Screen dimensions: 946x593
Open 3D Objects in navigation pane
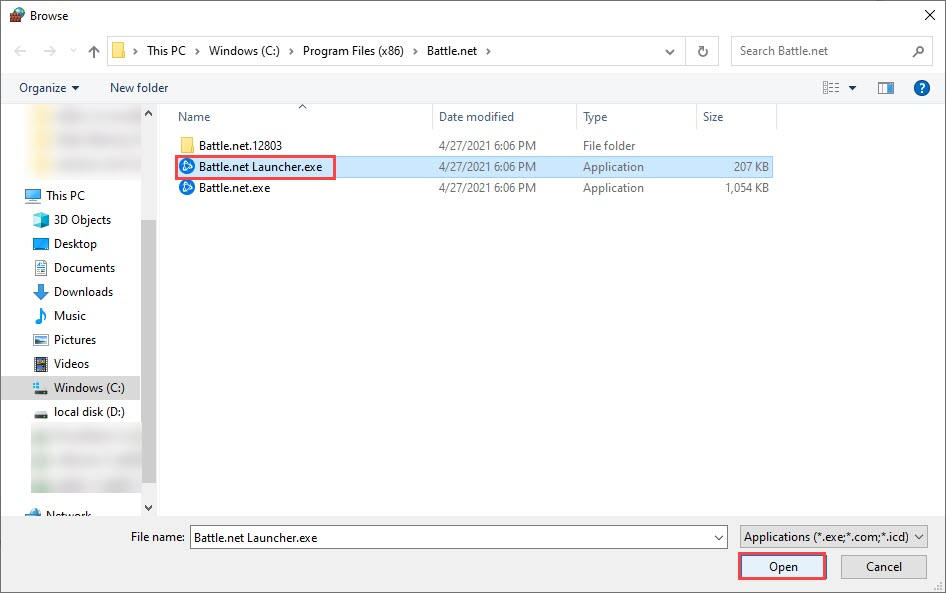(x=82, y=220)
